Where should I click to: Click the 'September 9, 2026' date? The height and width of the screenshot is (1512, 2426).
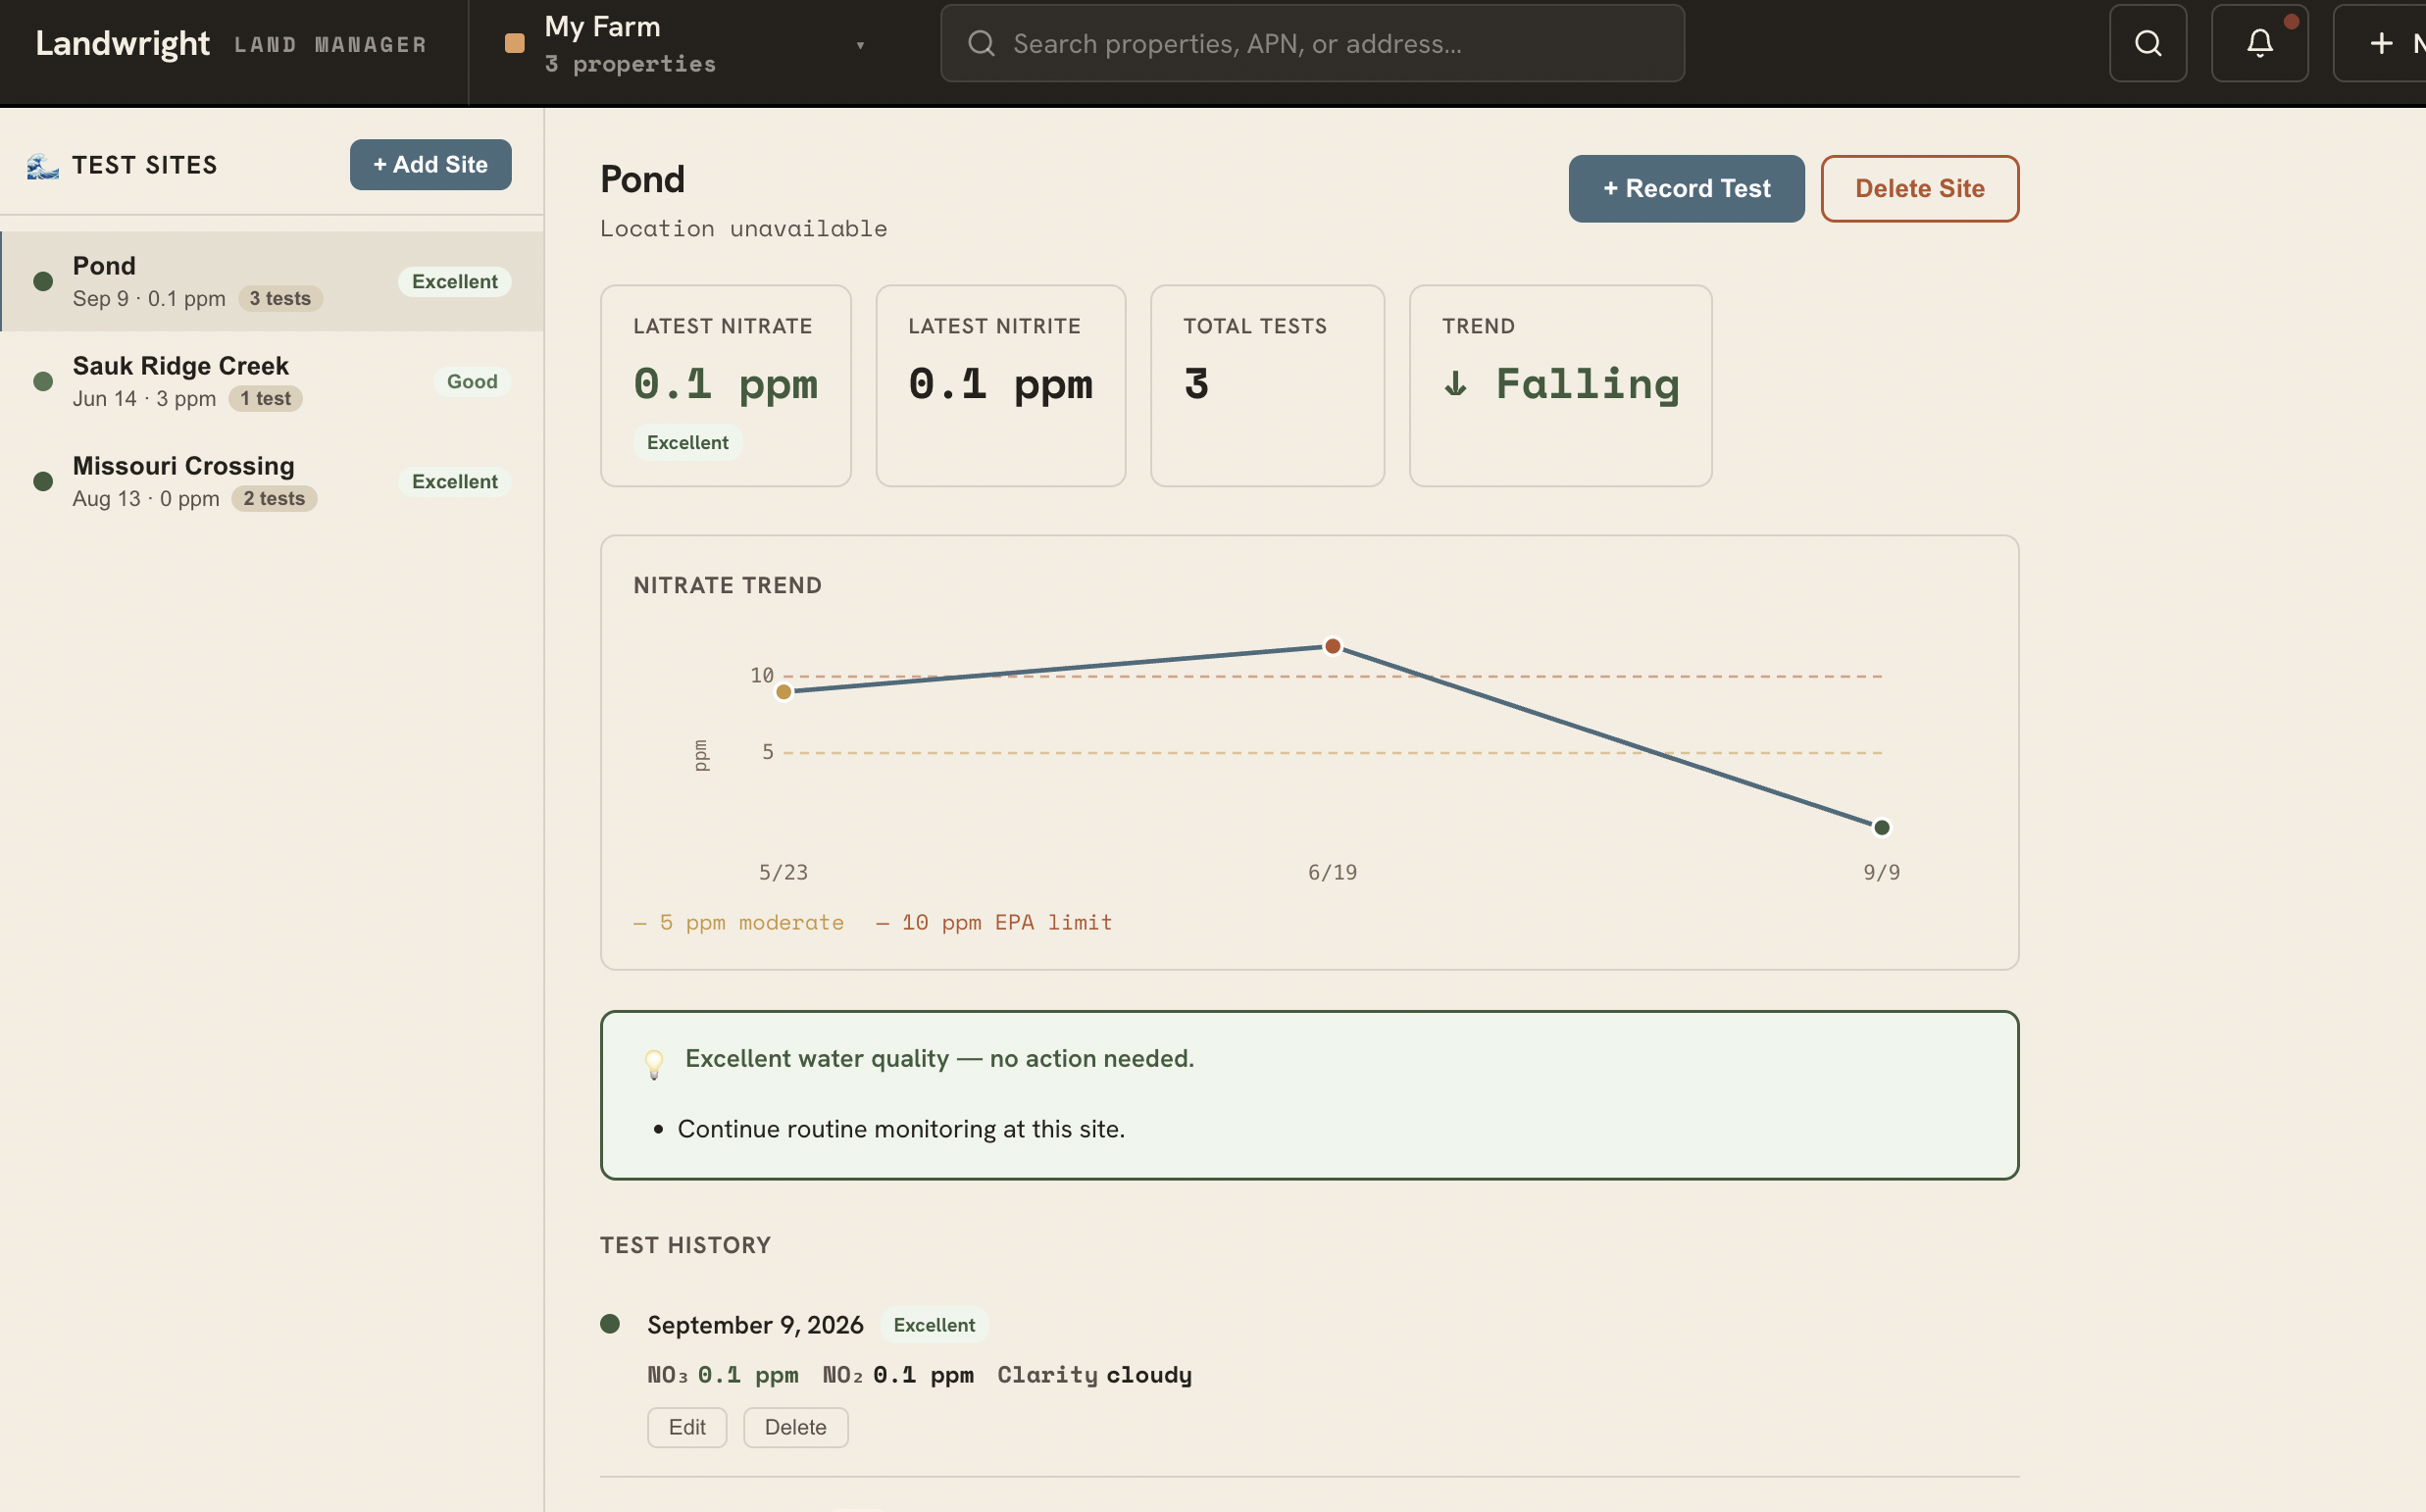tap(755, 1325)
